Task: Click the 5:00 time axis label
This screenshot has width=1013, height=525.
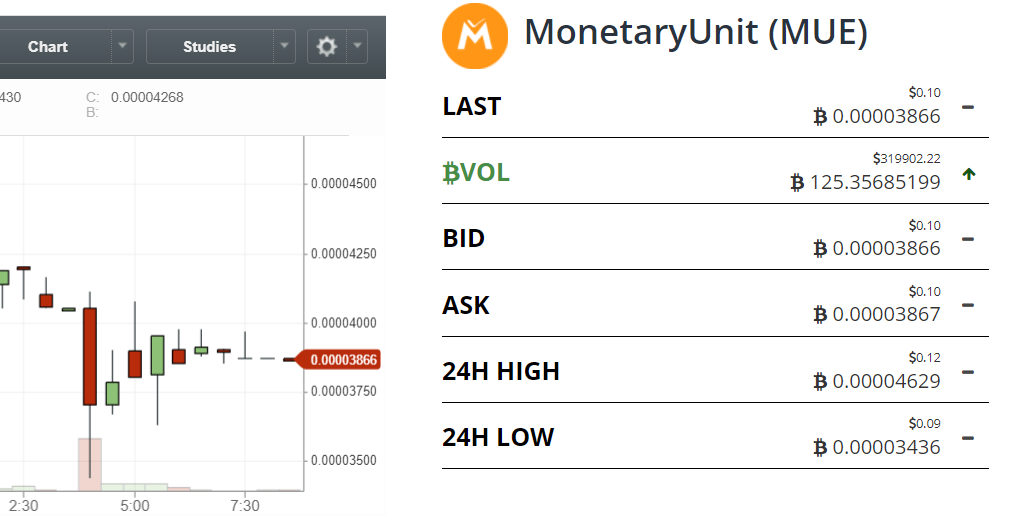Action: (135, 506)
